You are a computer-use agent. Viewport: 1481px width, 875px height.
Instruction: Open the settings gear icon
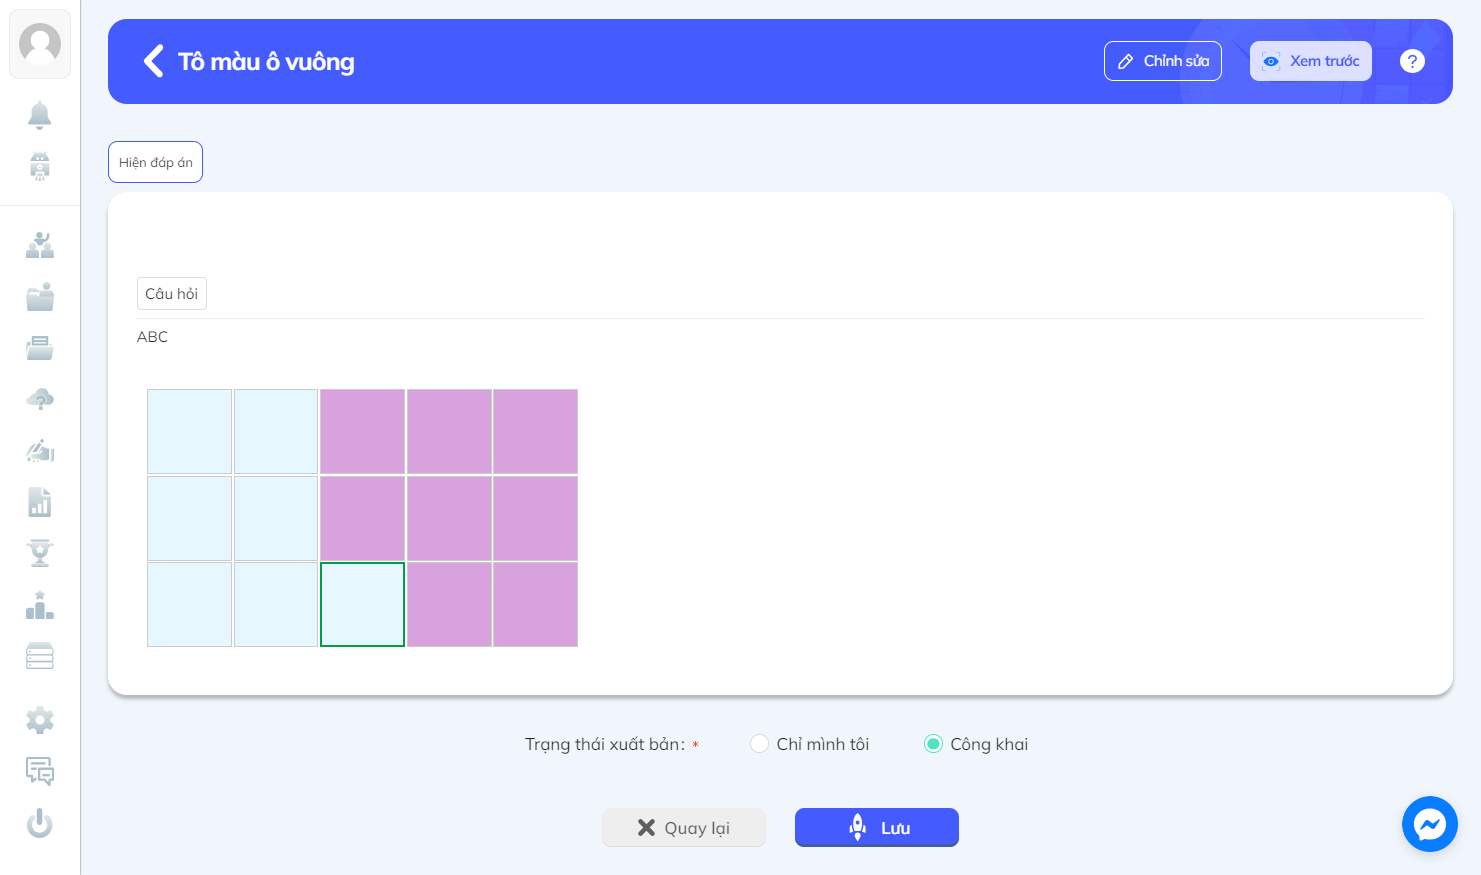pos(40,720)
